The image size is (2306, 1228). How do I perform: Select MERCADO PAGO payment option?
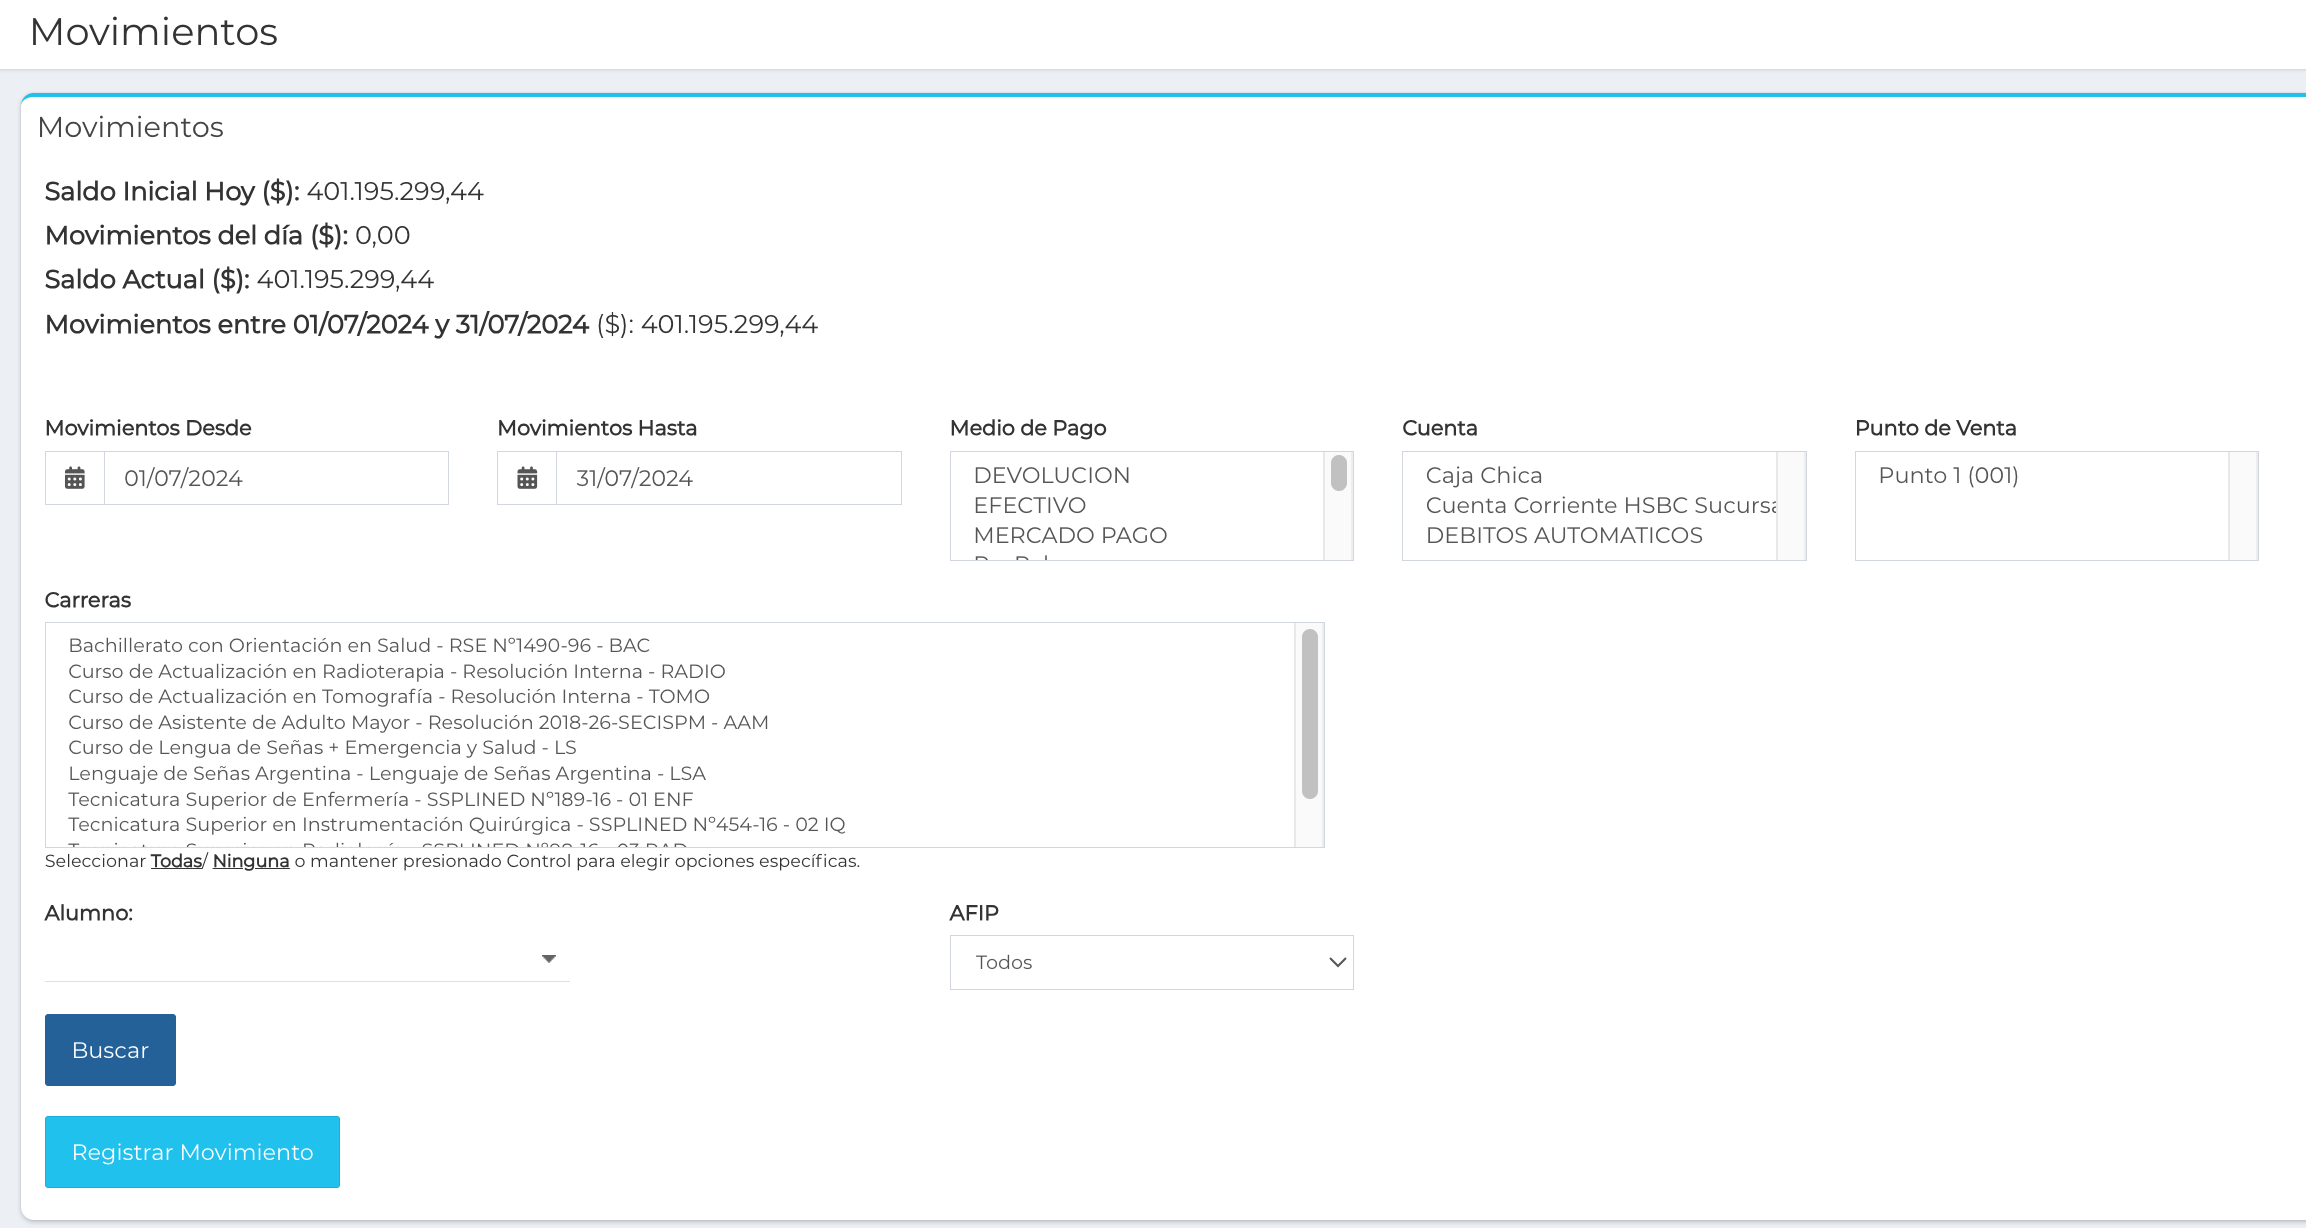click(1070, 535)
